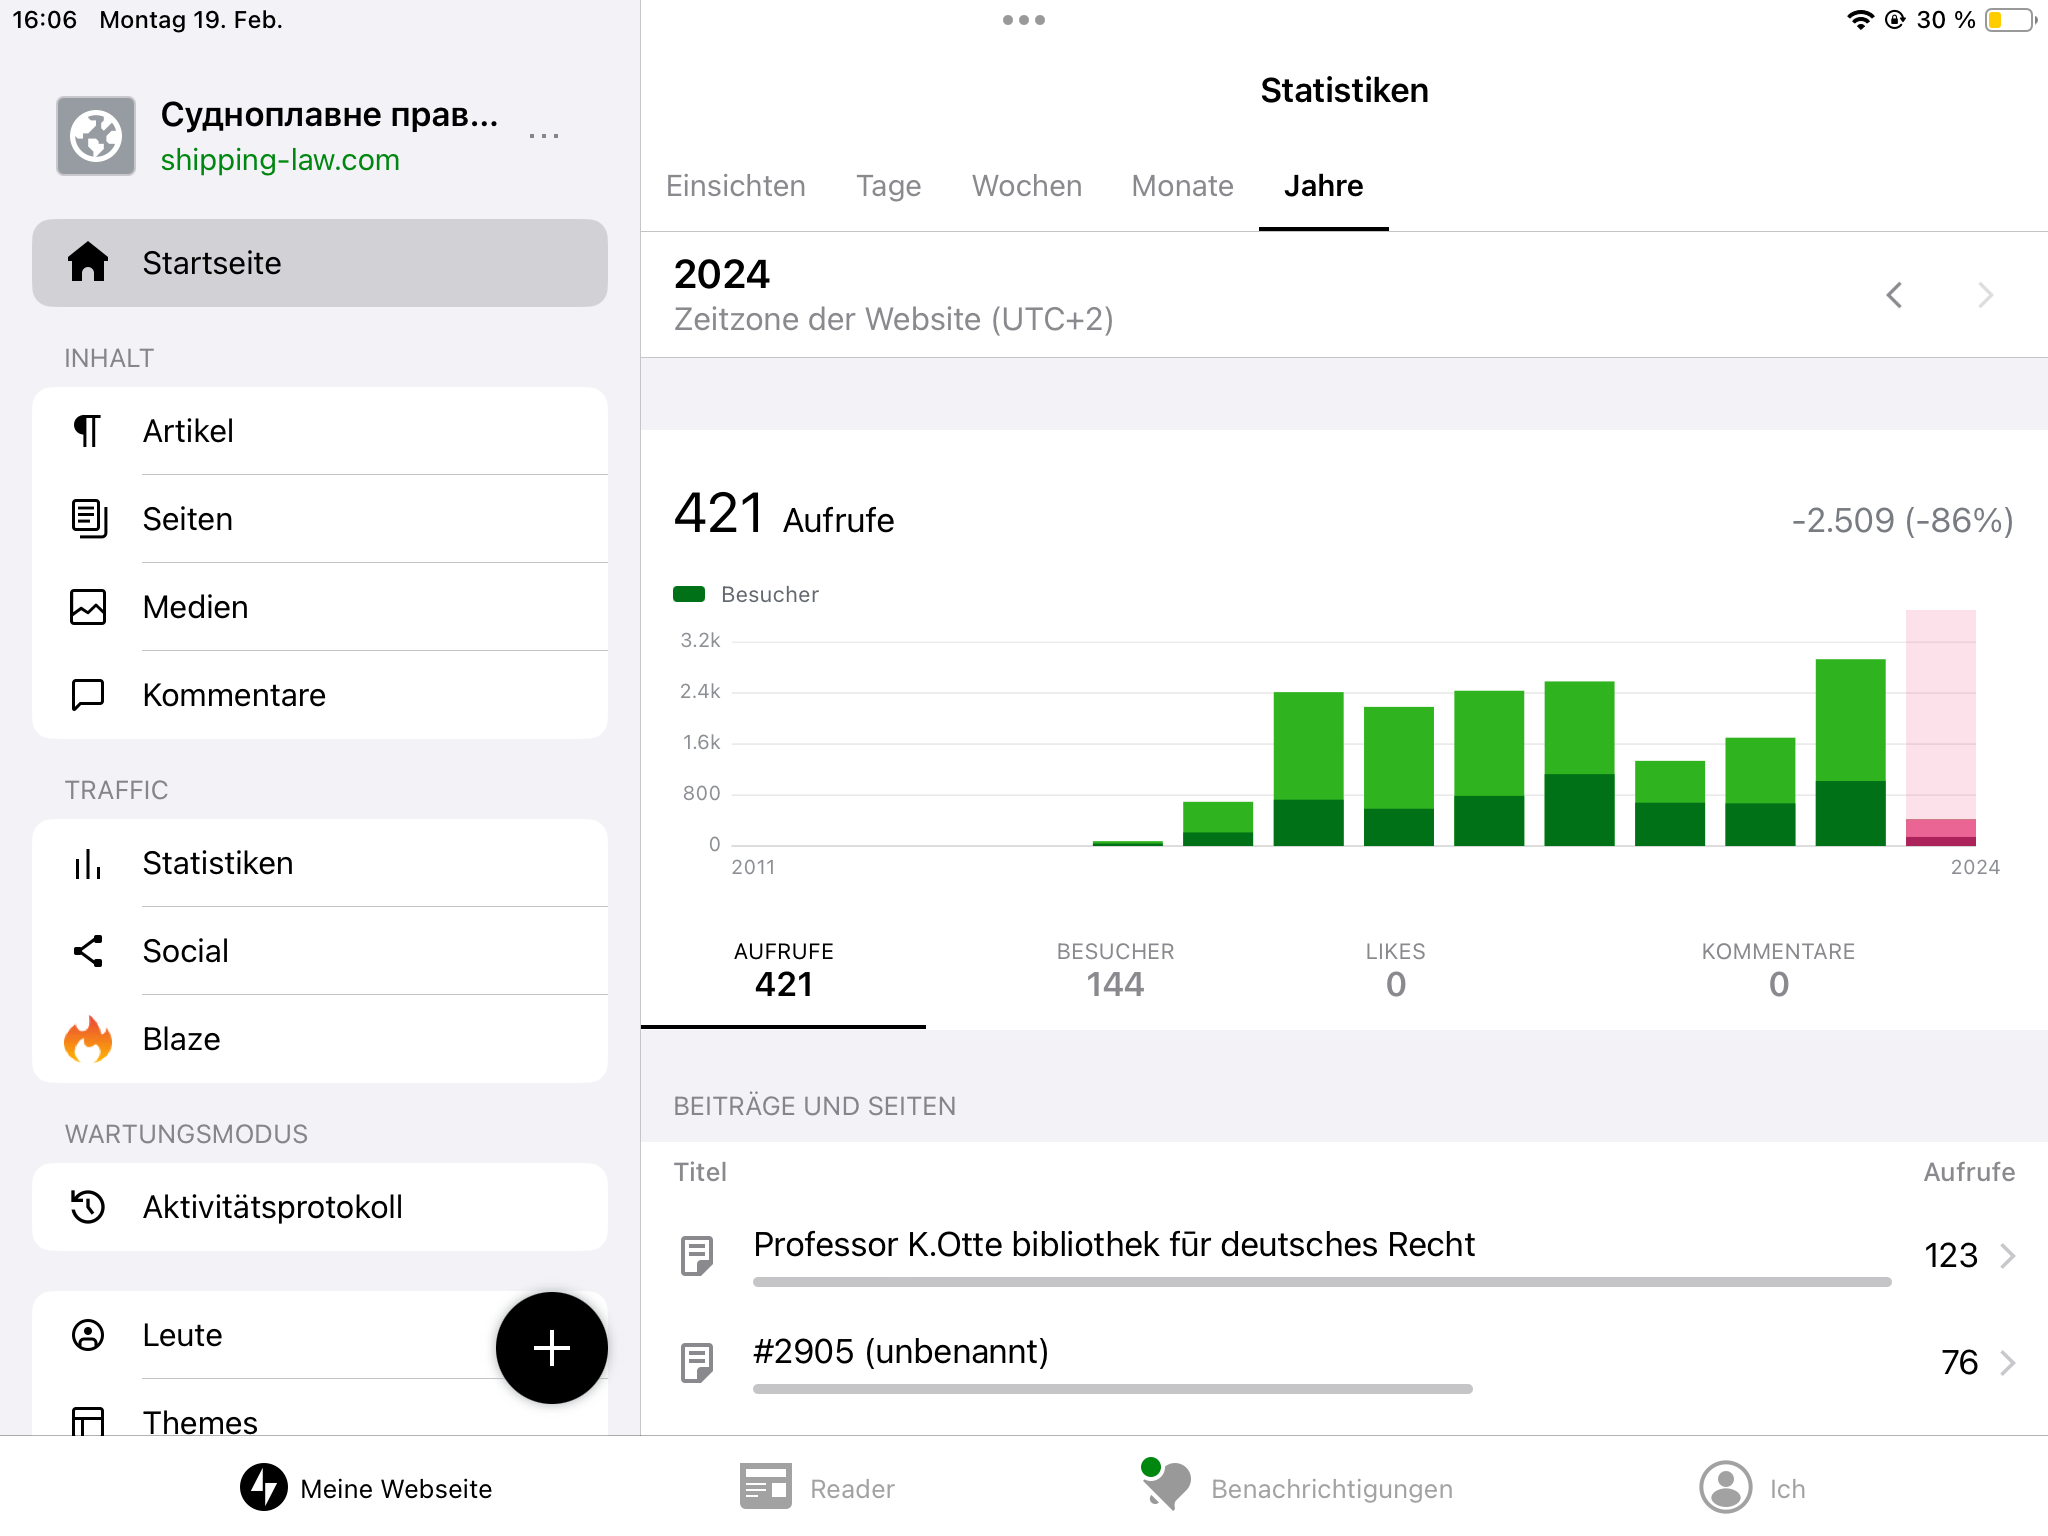Go to the previous year with the left chevron
Viewport: 2048px width, 1536px height.
coord(1894,295)
